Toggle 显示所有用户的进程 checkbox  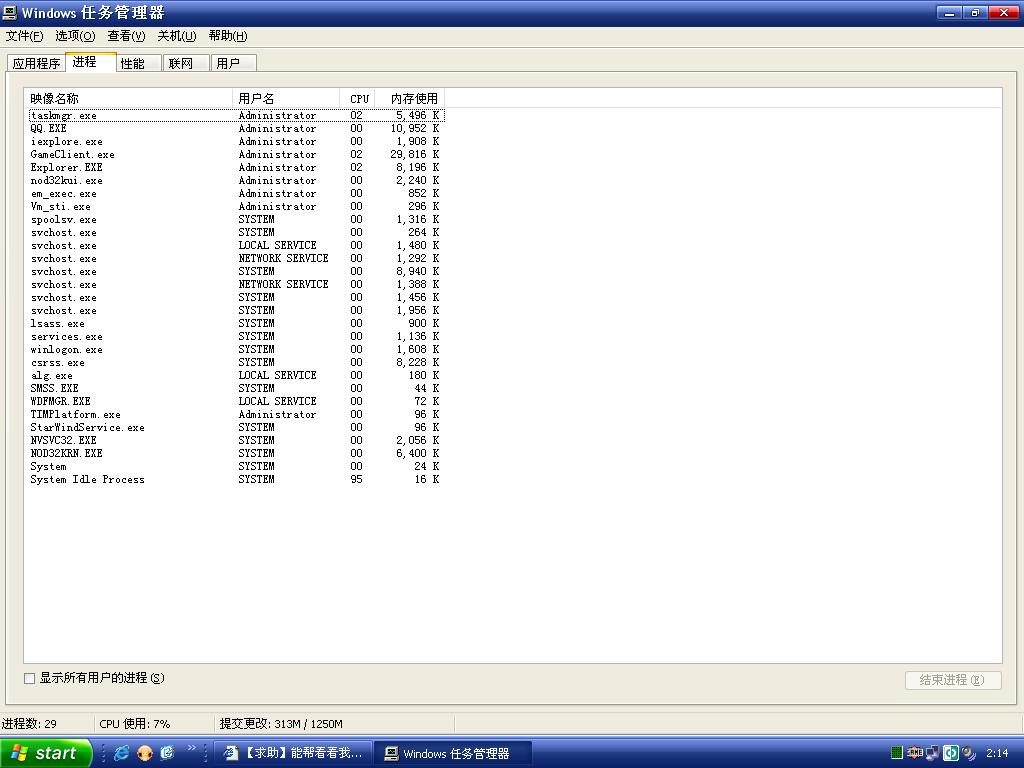click(x=29, y=678)
